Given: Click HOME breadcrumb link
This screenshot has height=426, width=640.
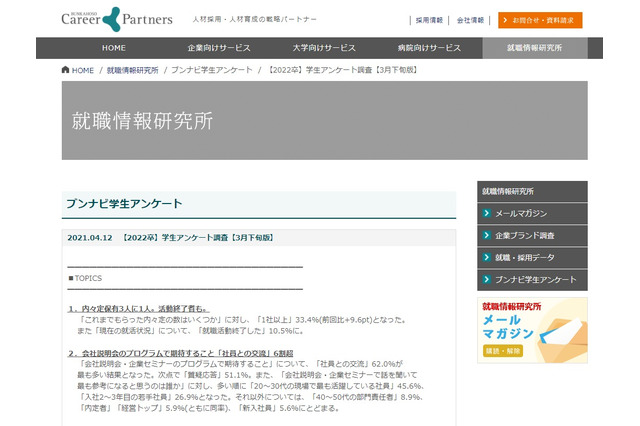Looking at the screenshot, I should (x=83, y=70).
